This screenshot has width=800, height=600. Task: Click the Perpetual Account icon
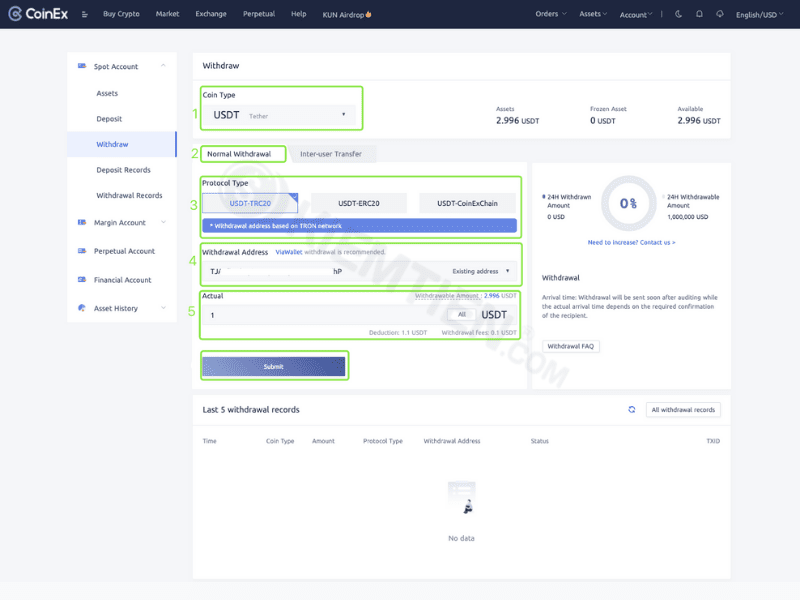pos(82,251)
